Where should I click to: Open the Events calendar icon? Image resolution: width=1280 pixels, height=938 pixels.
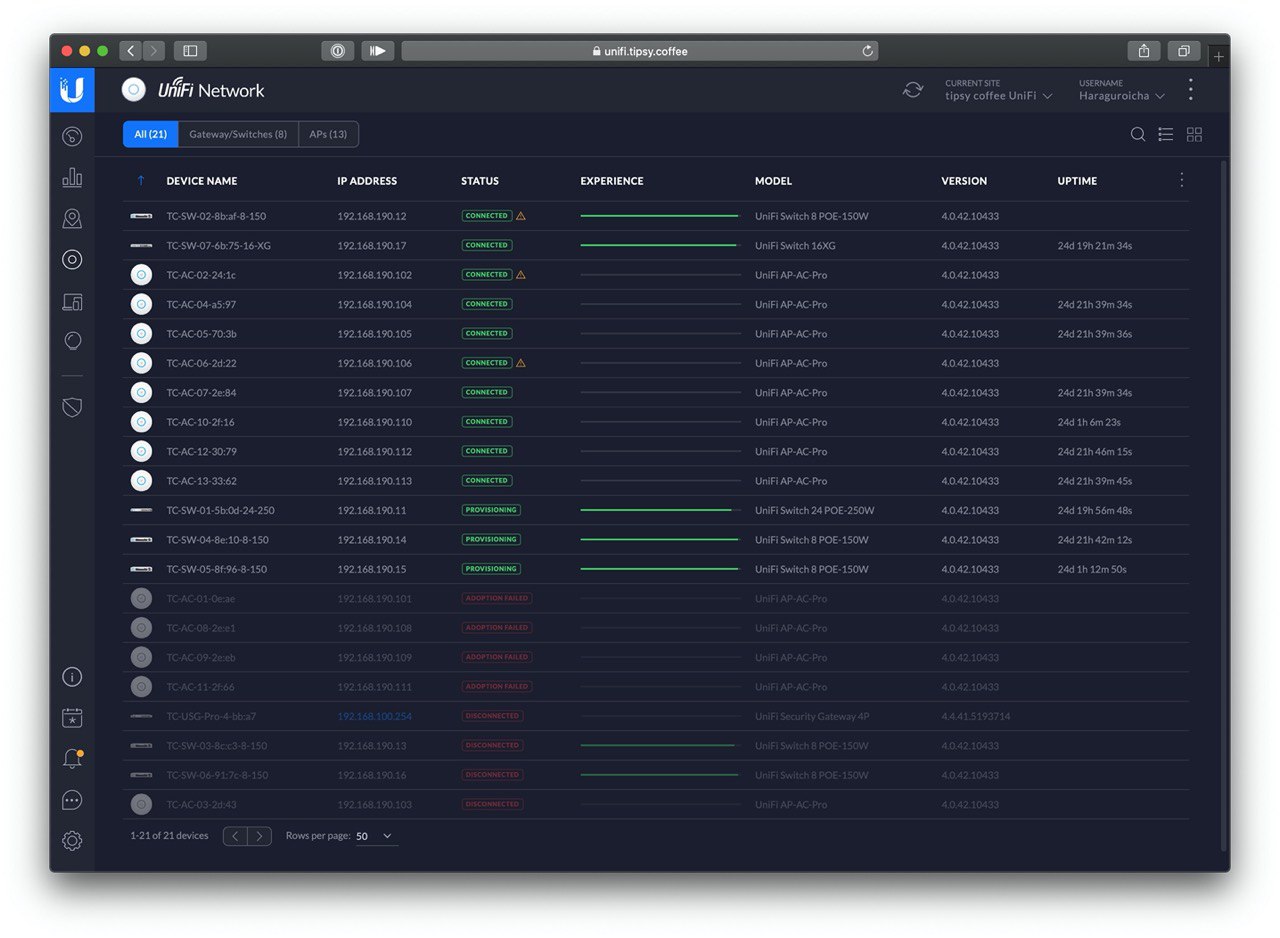[72, 718]
